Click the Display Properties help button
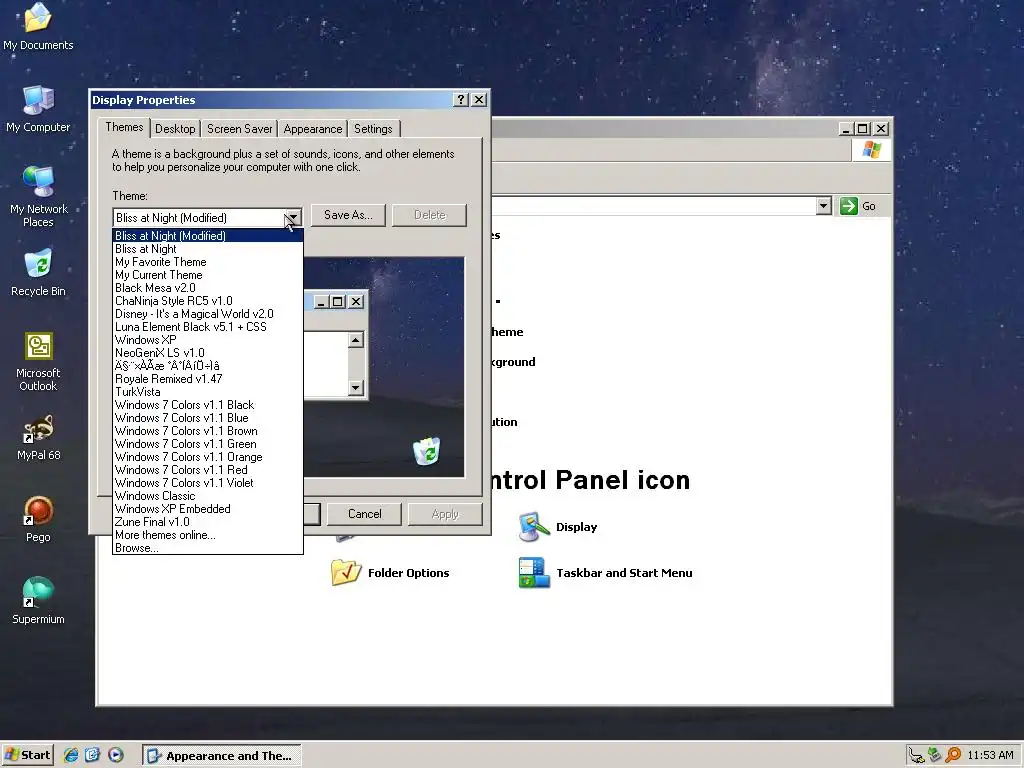 (x=461, y=99)
